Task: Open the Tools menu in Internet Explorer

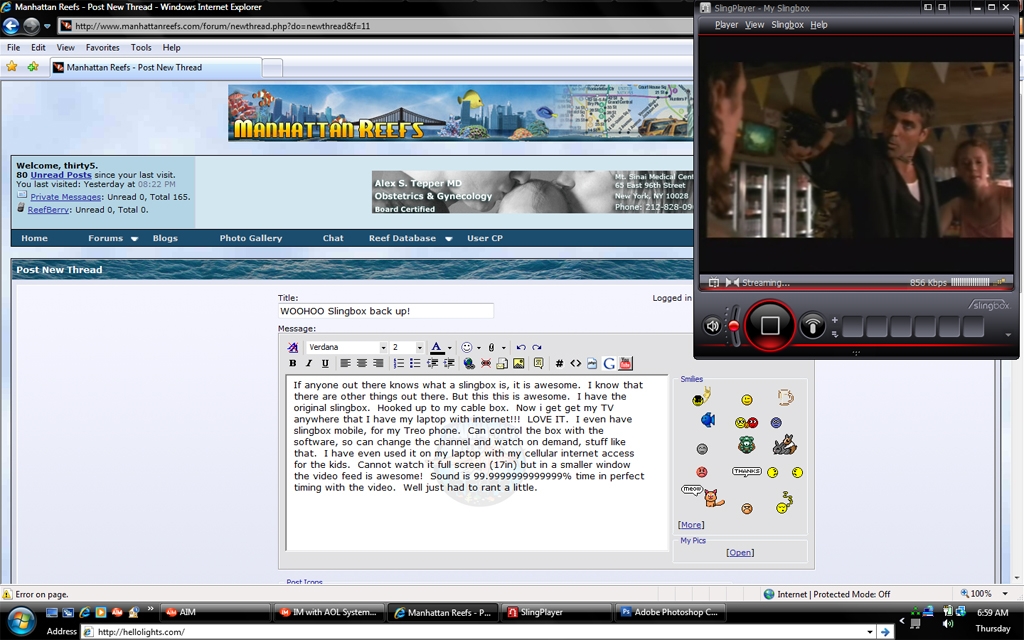Action: (x=141, y=48)
